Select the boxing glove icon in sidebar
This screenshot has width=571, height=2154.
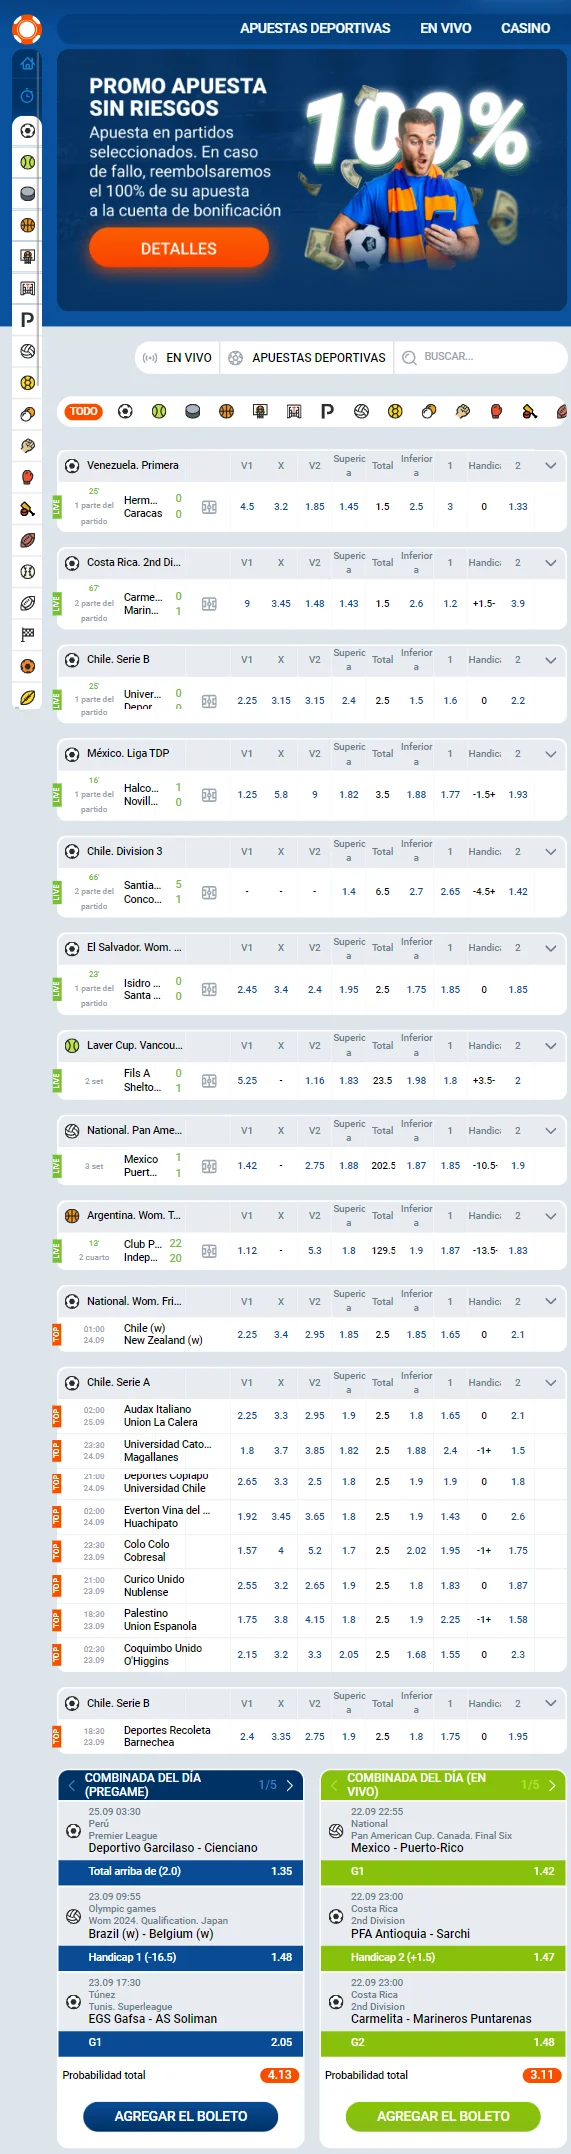pos(27,477)
